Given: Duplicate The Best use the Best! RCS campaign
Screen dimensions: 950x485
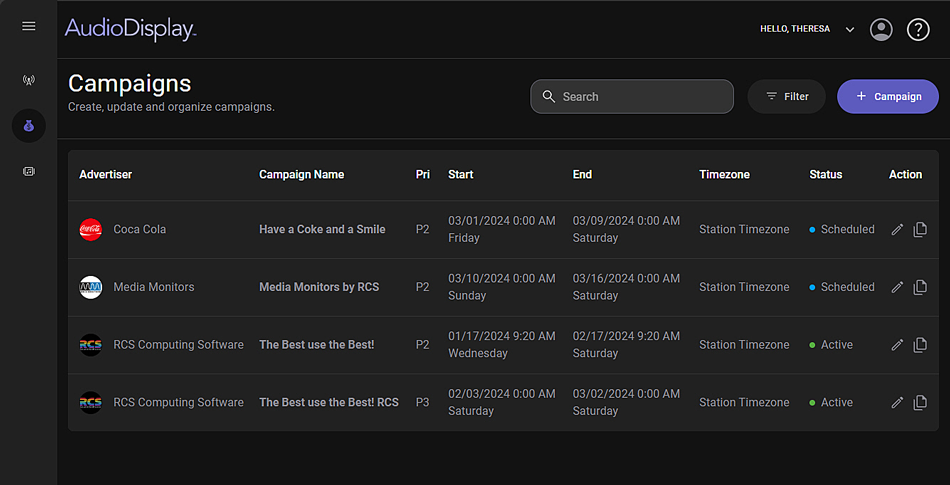Looking at the screenshot, I should pyautogui.click(x=920, y=402).
